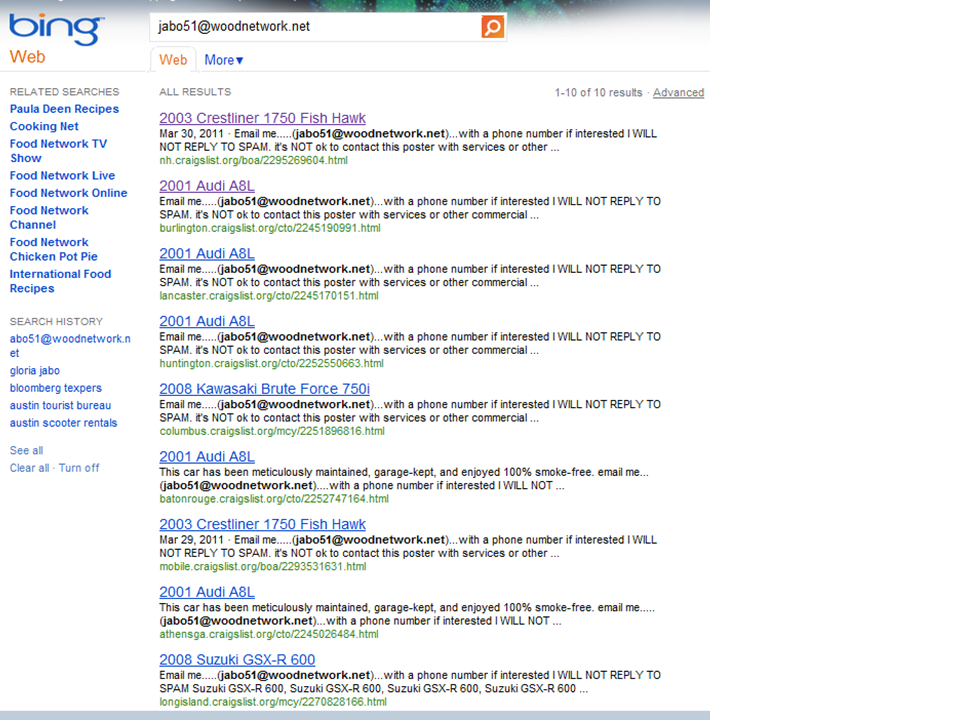The height and width of the screenshot is (720, 960).
Task: Open 2008 Kawasaki Brute Force 750i result
Action: [264, 389]
